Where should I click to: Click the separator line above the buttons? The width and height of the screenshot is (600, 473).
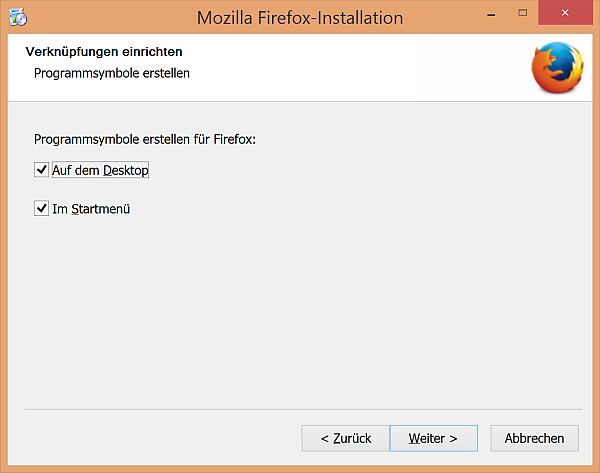click(303, 409)
